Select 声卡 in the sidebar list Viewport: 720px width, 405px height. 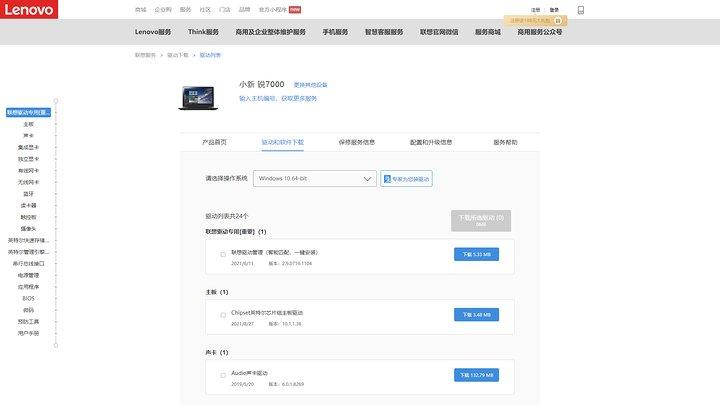coord(28,136)
